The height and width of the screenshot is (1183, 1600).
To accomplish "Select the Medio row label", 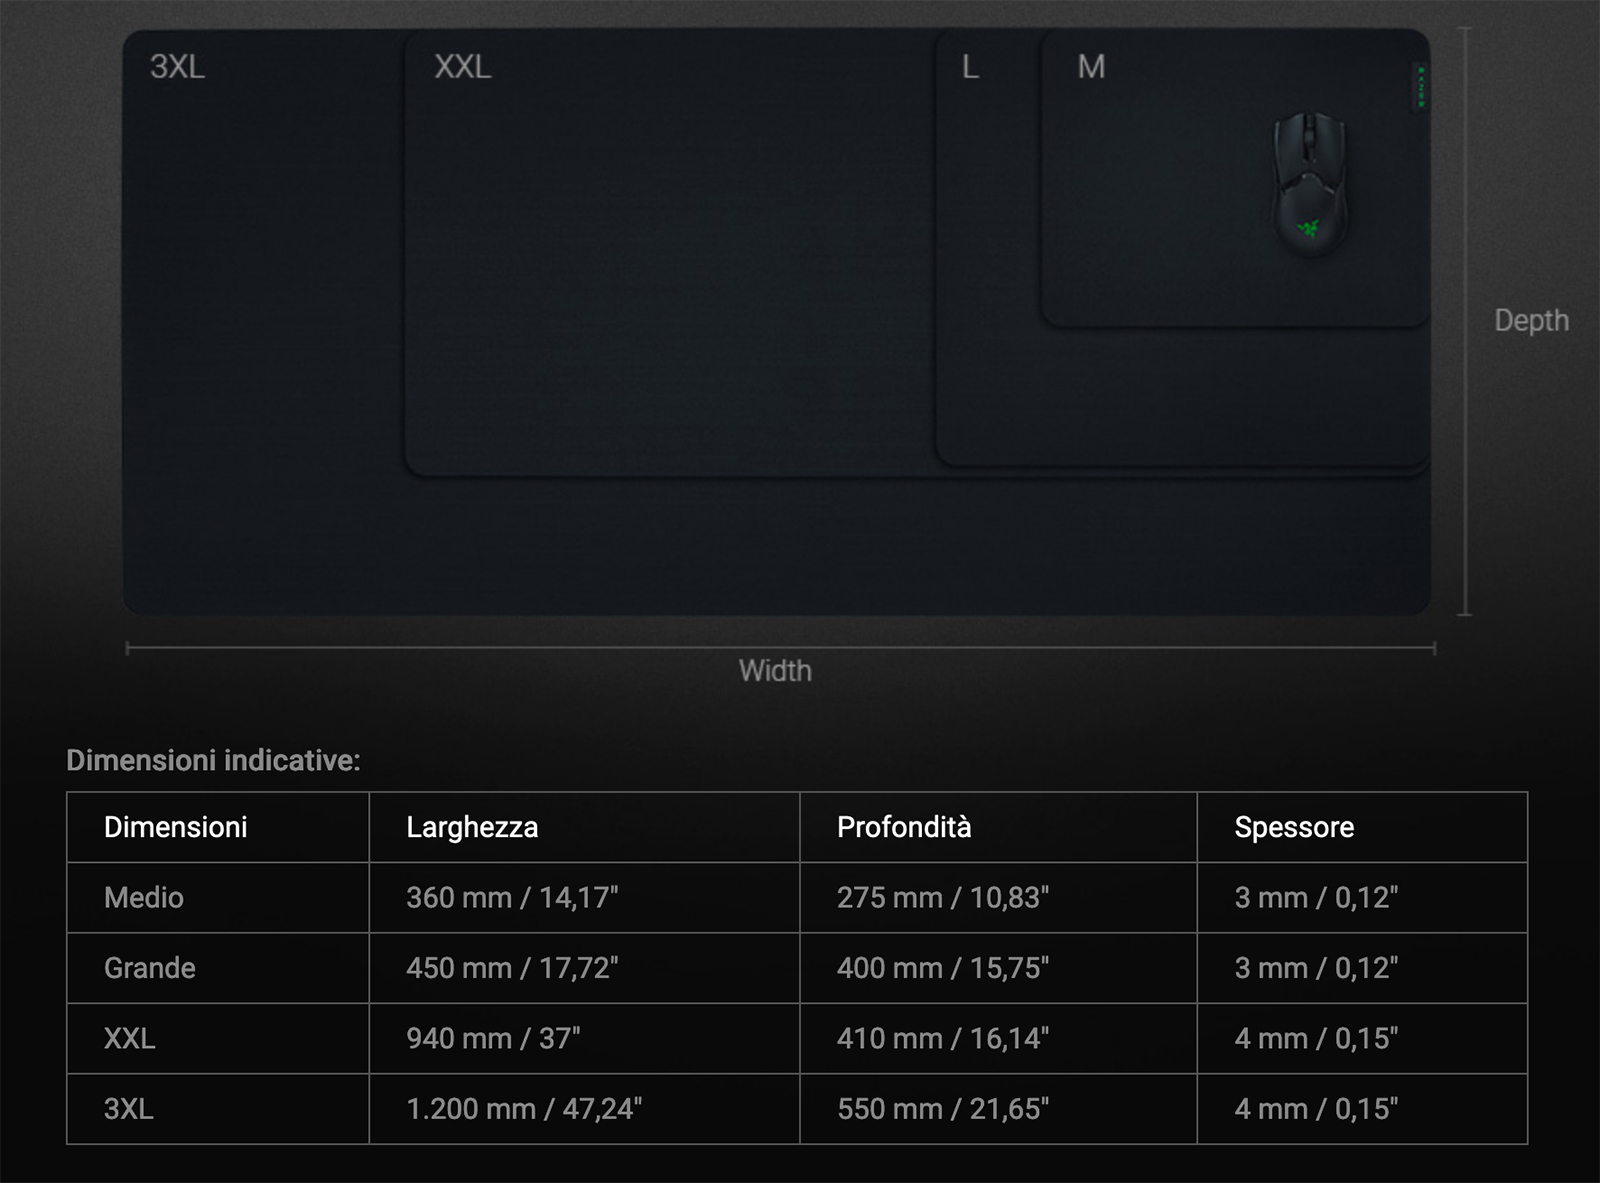I will [x=144, y=898].
